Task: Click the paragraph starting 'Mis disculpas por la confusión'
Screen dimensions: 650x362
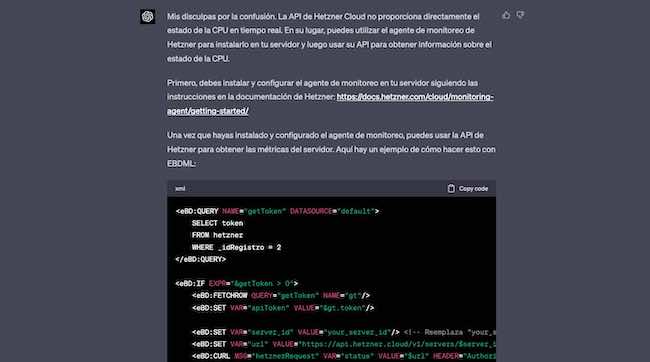Action: click(x=330, y=37)
